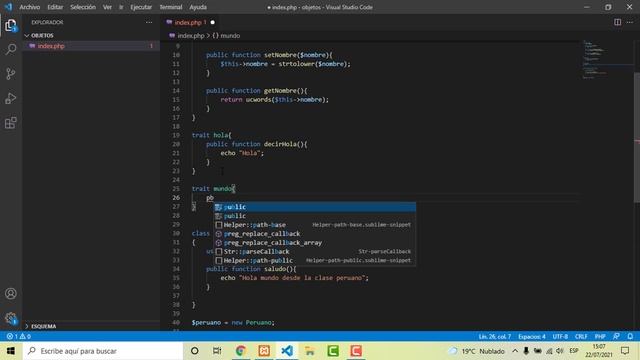
Task: Open Explorer panel ellipsis menu
Action: 149,22
